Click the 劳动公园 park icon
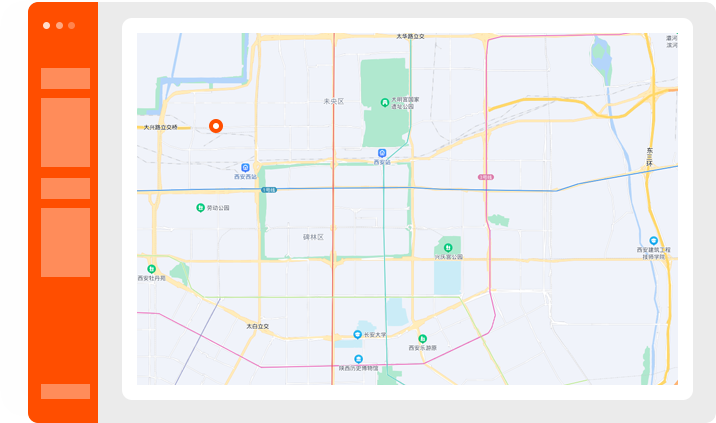Screen dimensions: 716x423 200,207
